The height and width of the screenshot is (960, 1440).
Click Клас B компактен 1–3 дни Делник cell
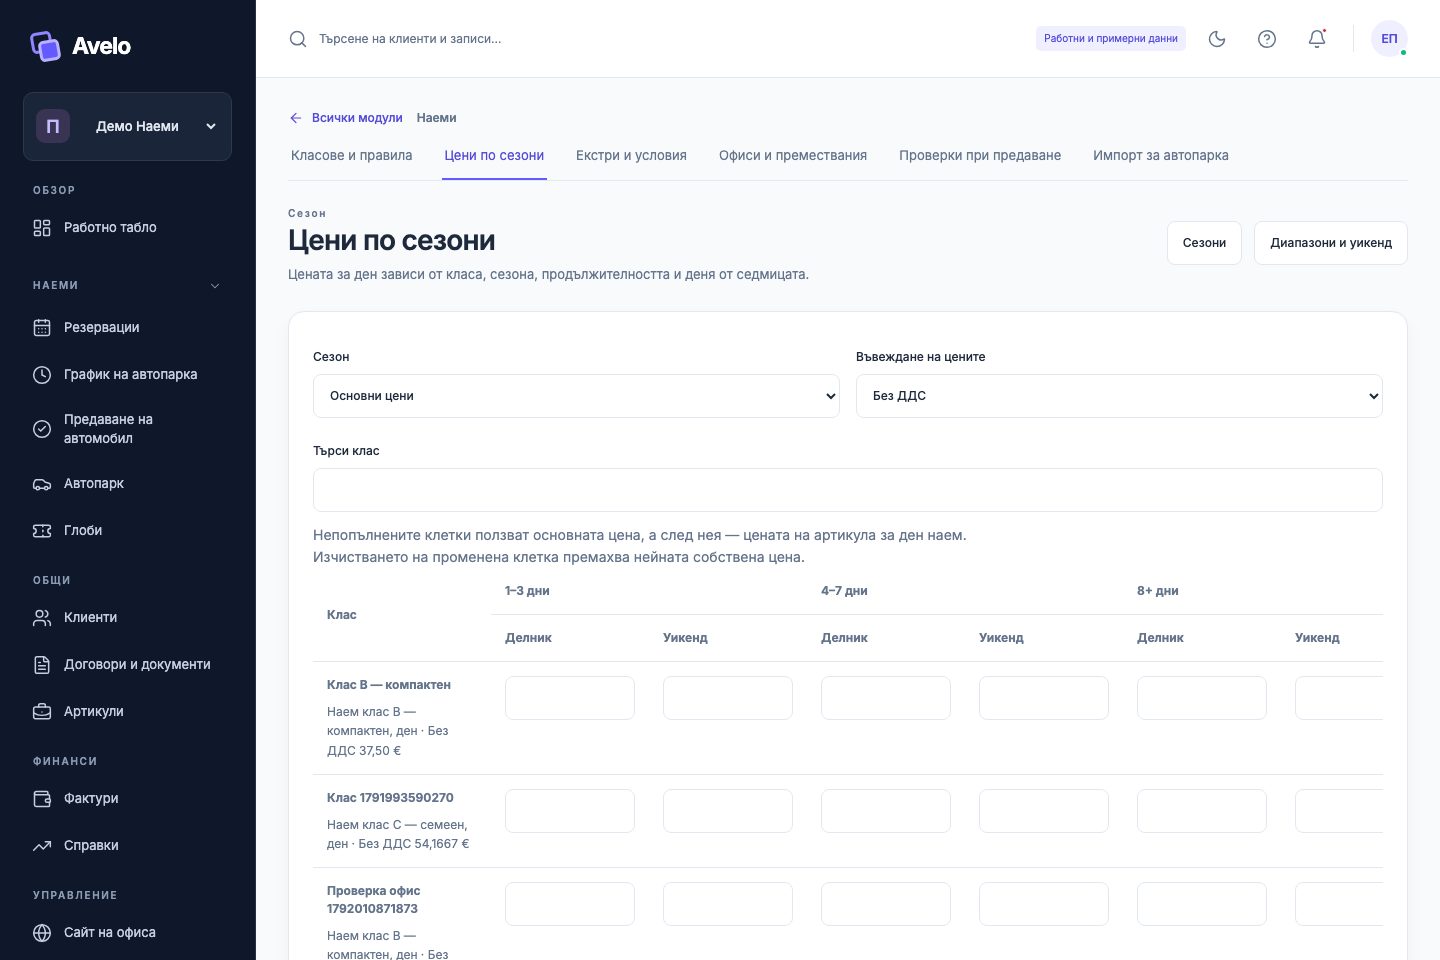(570, 698)
